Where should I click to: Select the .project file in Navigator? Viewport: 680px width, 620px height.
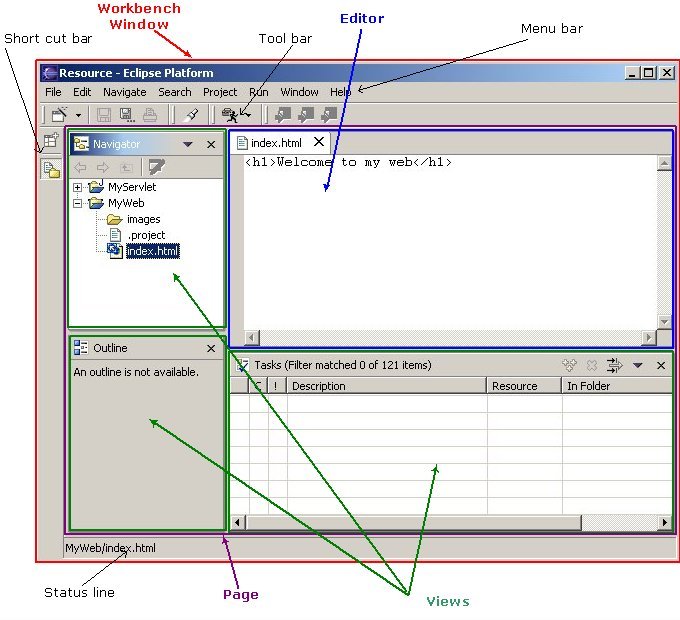tap(146, 235)
